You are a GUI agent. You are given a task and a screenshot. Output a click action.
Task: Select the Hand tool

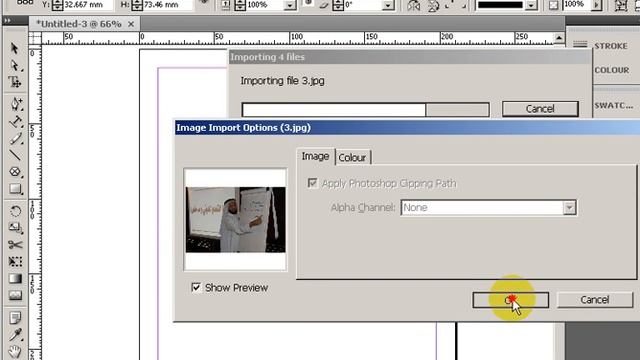[x=16, y=351]
